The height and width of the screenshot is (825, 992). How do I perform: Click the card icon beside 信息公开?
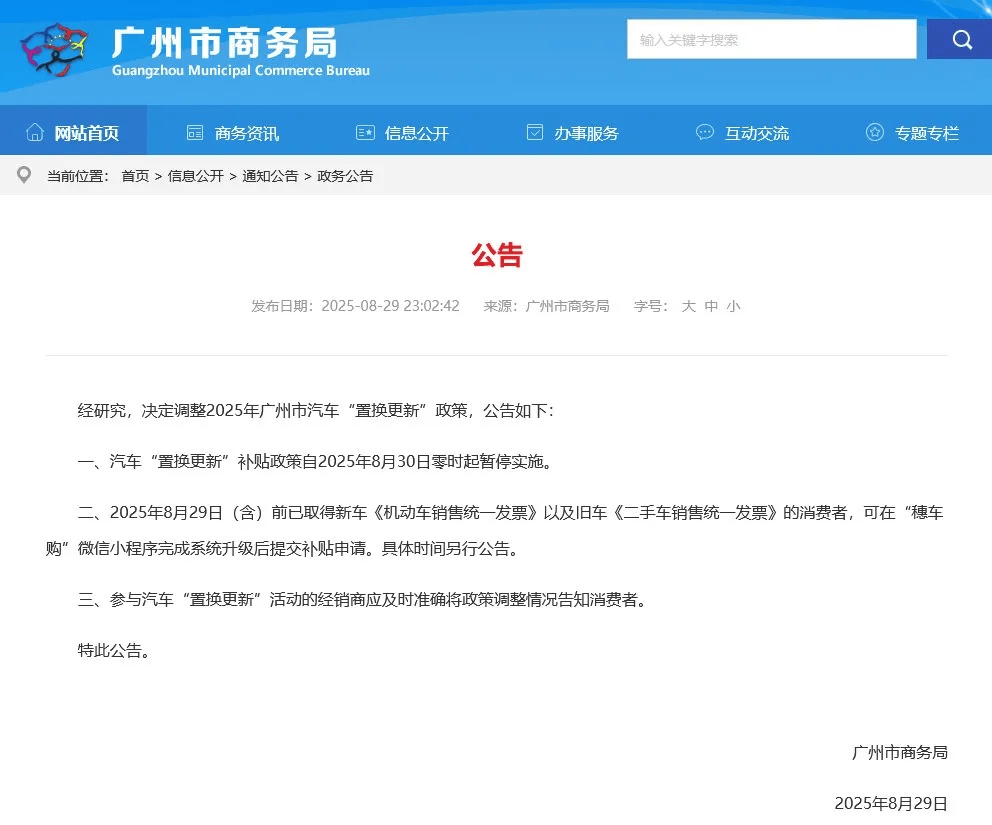coord(365,132)
